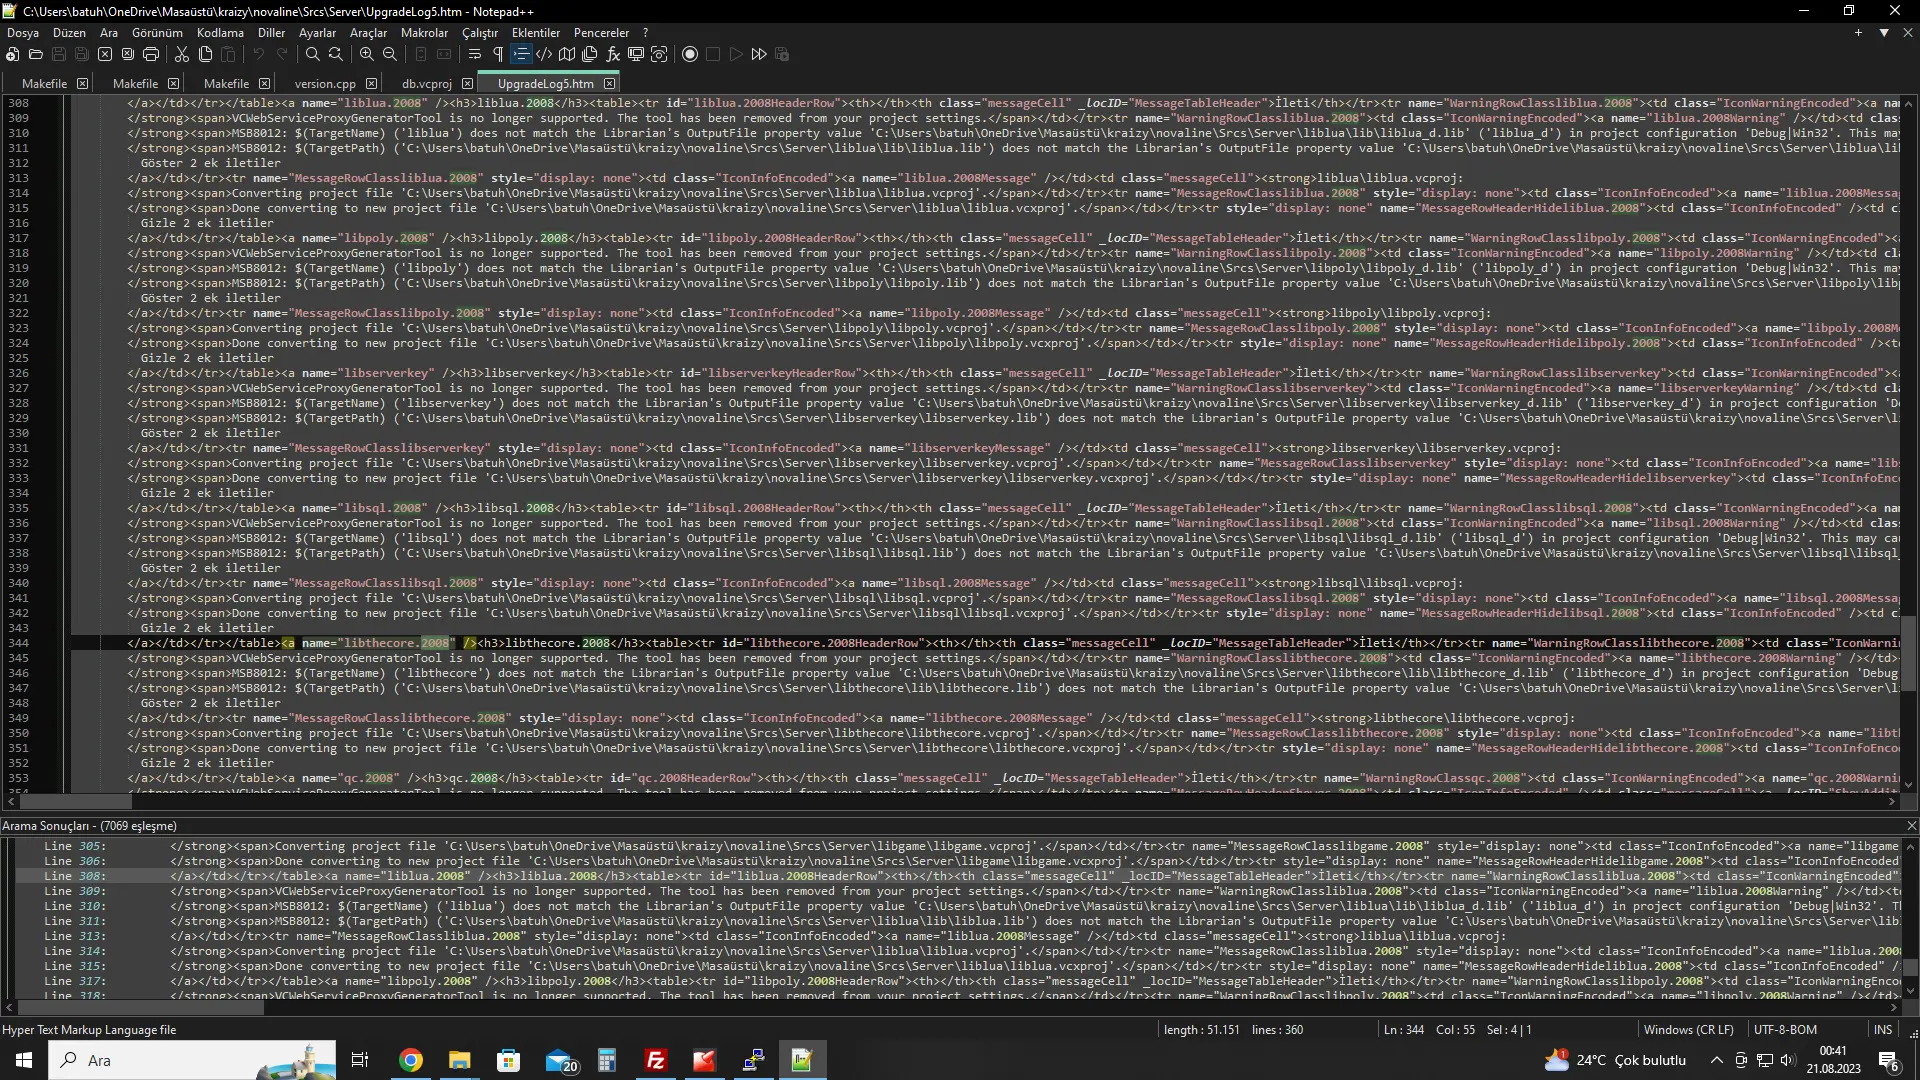Switch to the db.vcproj tab
This screenshot has height=1080, width=1920.
(x=427, y=84)
